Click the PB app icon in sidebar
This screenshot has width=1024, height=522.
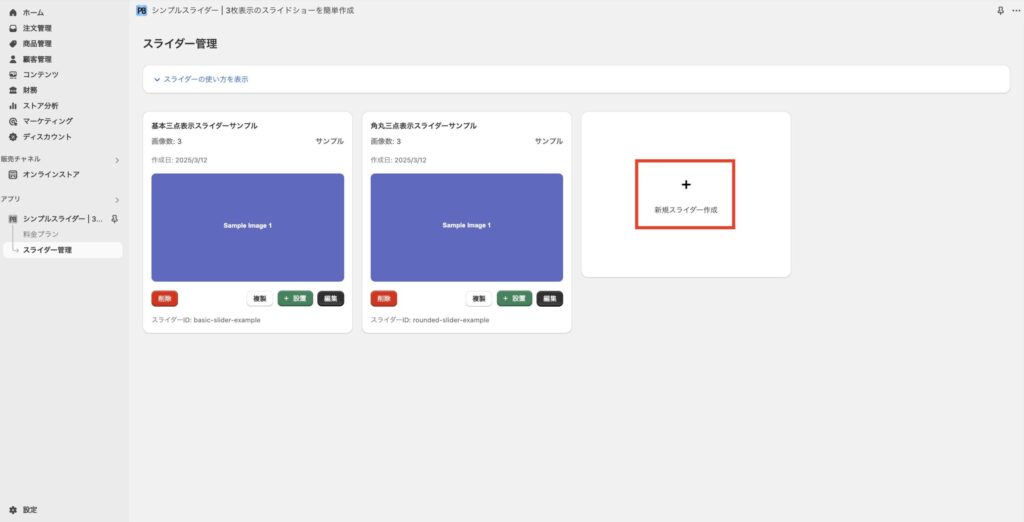(12, 220)
